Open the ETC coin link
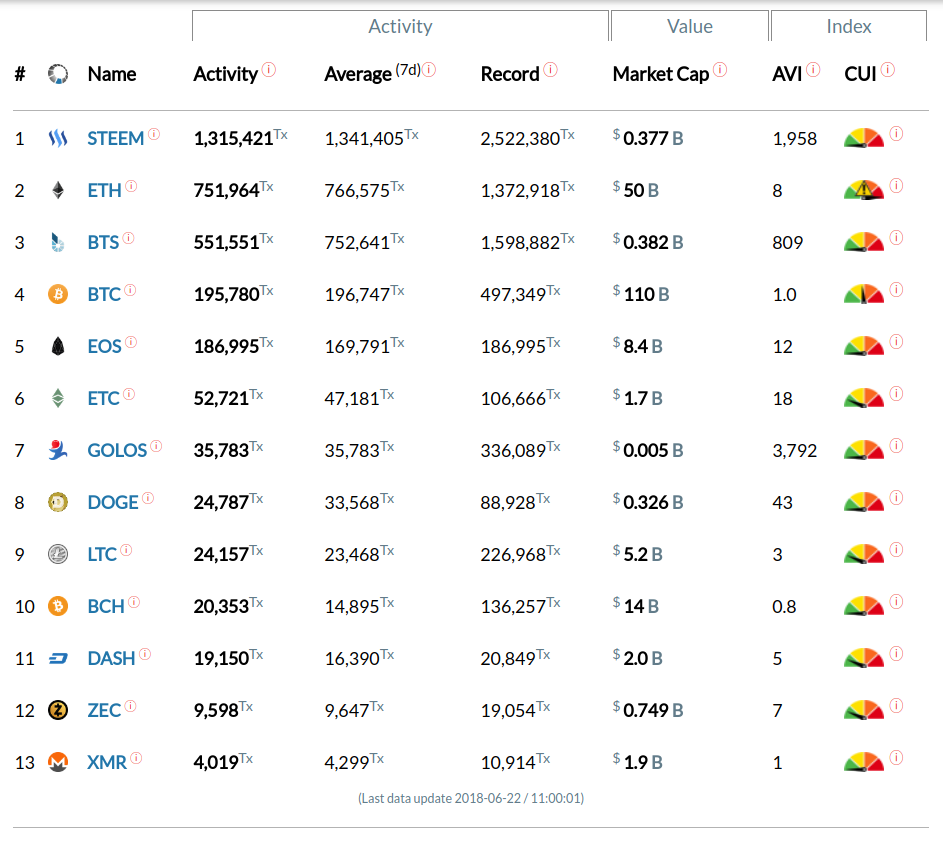 coord(103,398)
